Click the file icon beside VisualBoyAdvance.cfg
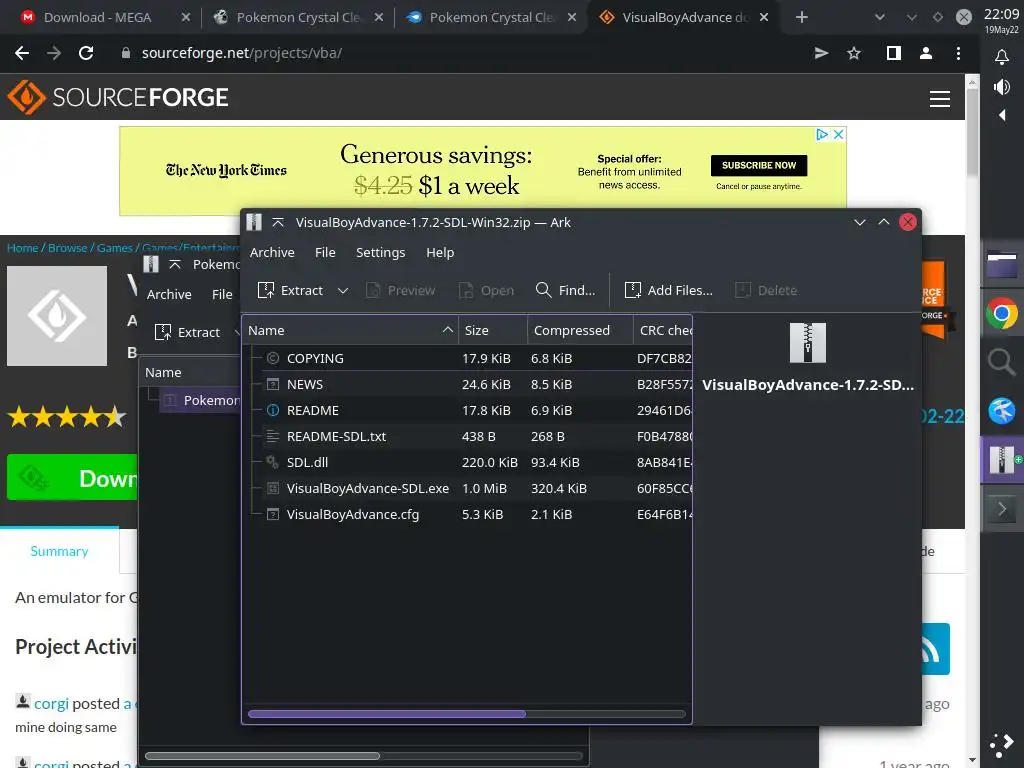 [273, 515]
